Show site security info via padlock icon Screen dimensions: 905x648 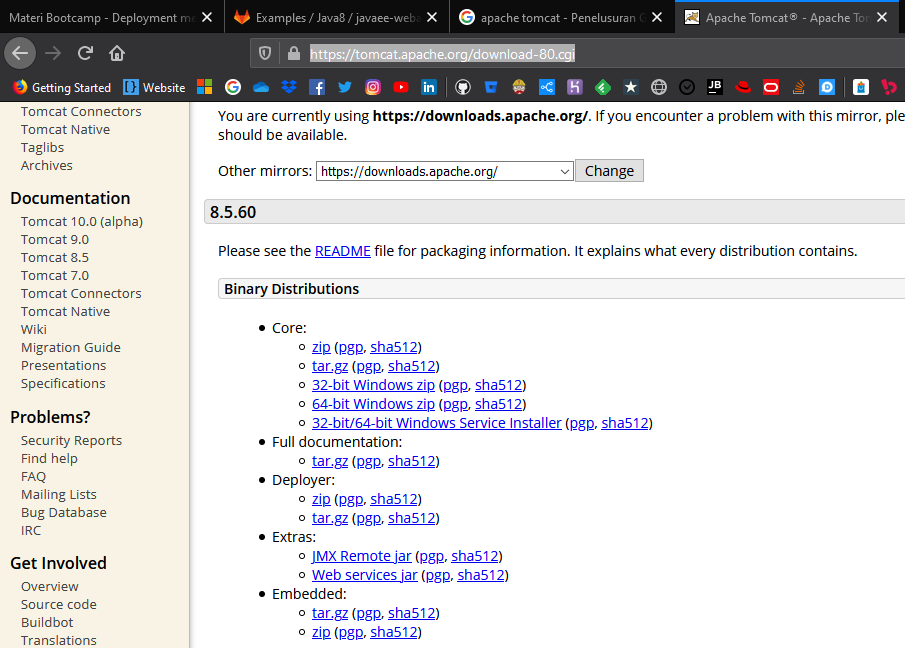(294, 54)
